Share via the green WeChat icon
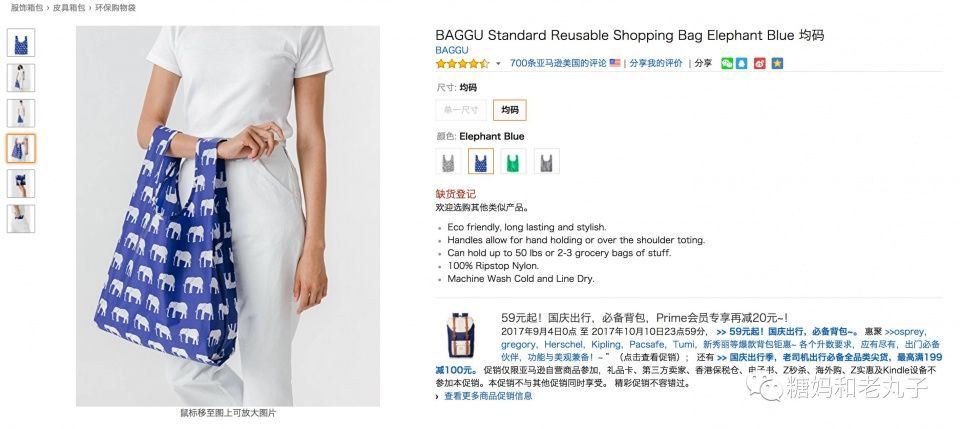This screenshot has height=429, width=960. pos(727,63)
